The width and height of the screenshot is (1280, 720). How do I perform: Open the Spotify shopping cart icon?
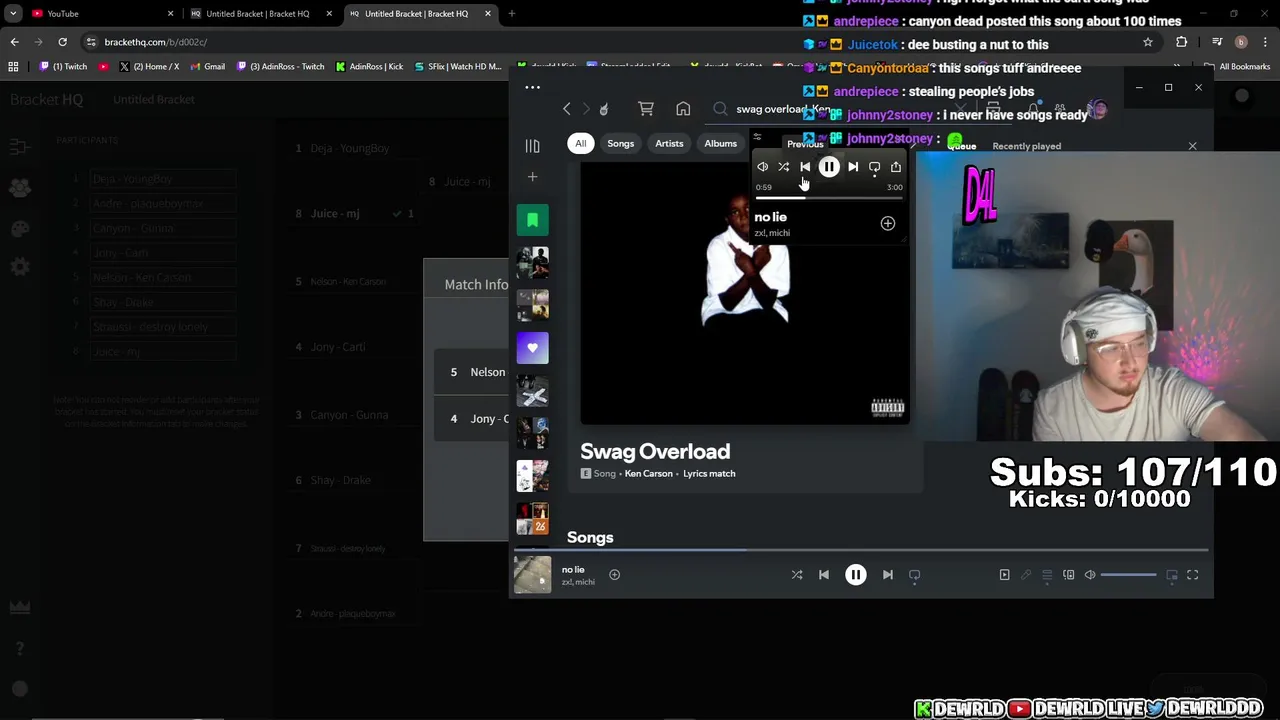646,109
